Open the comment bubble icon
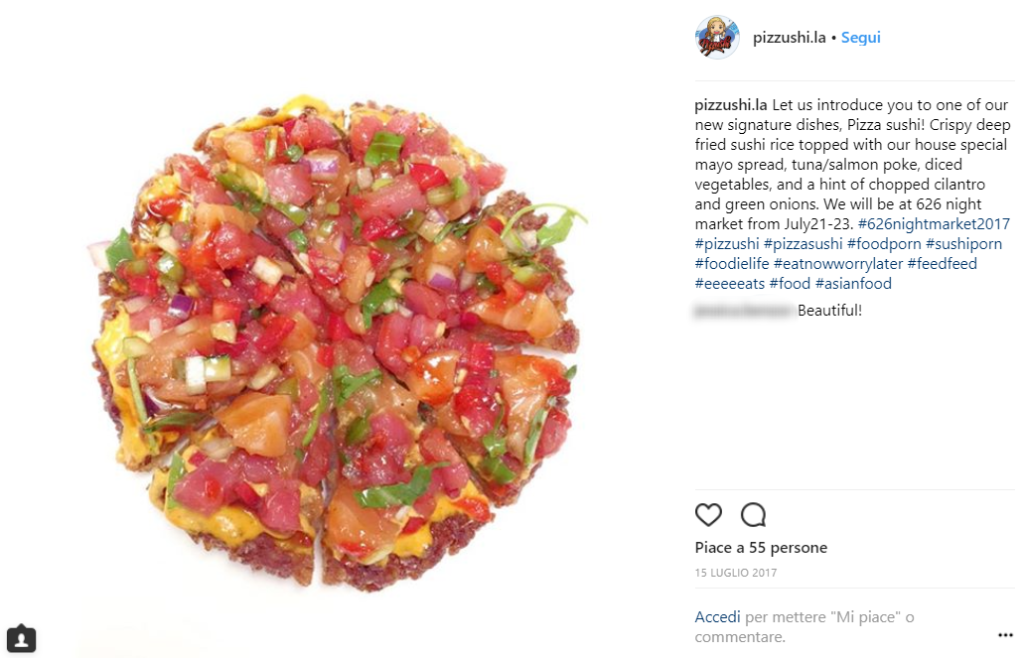1024x658 pixels. (x=753, y=515)
